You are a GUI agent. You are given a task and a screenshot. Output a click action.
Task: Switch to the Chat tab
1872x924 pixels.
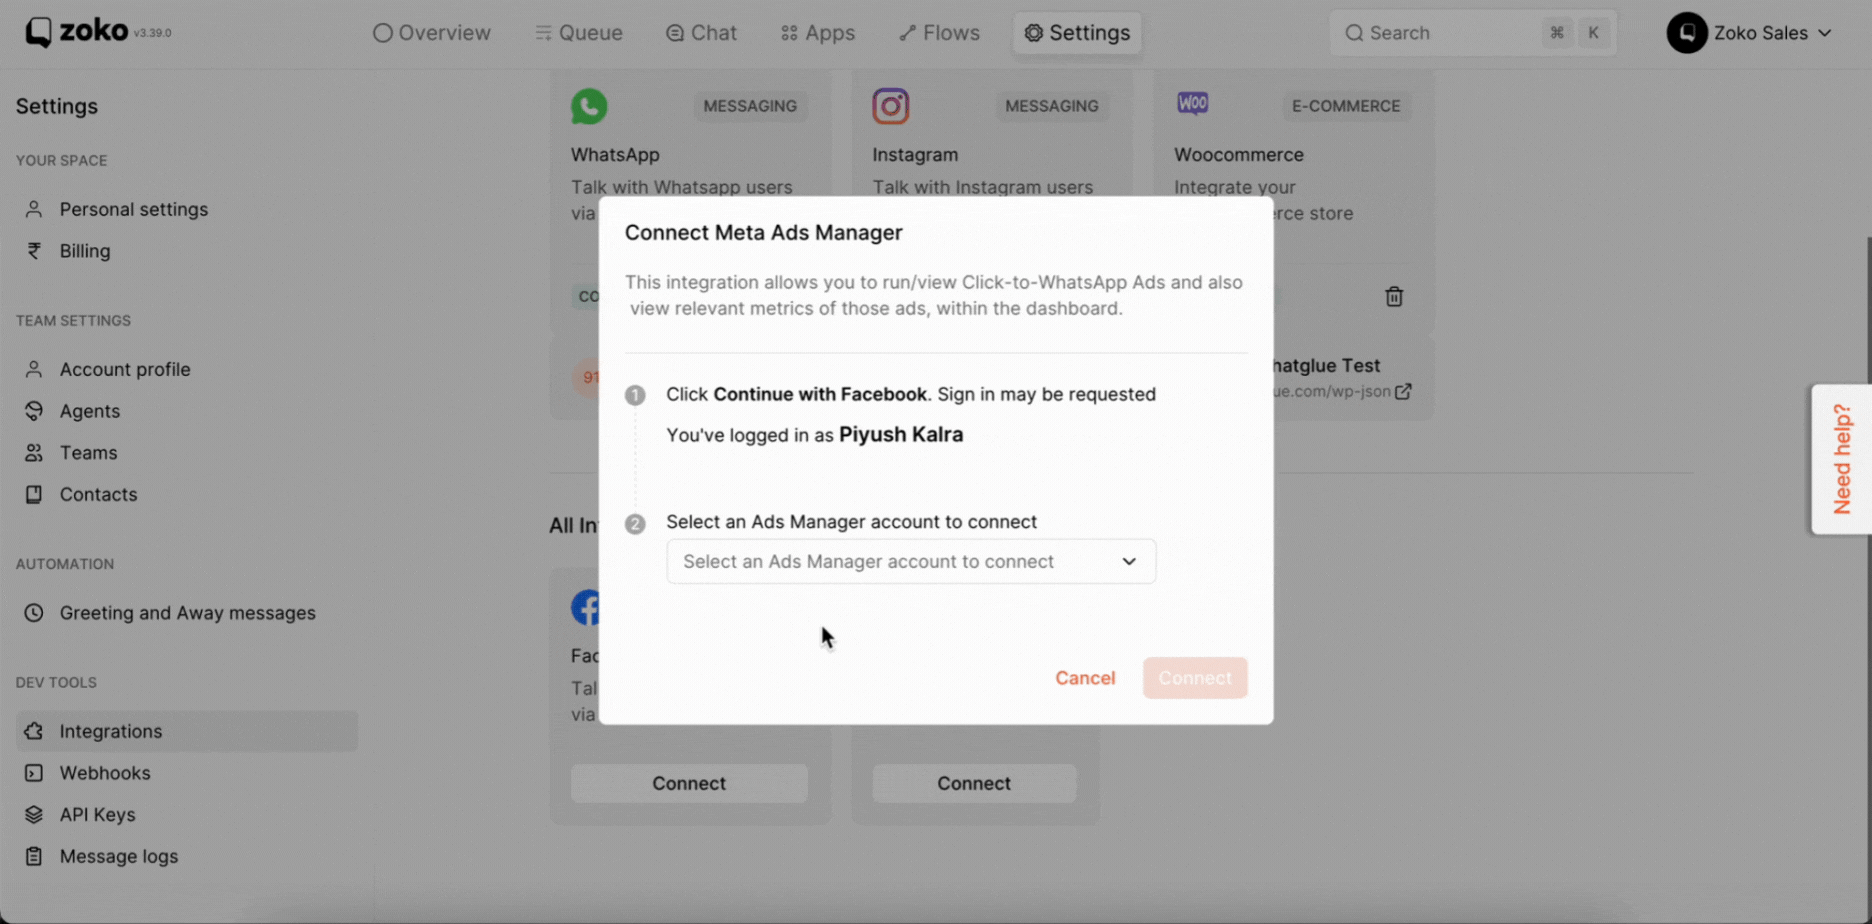(x=701, y=33)
